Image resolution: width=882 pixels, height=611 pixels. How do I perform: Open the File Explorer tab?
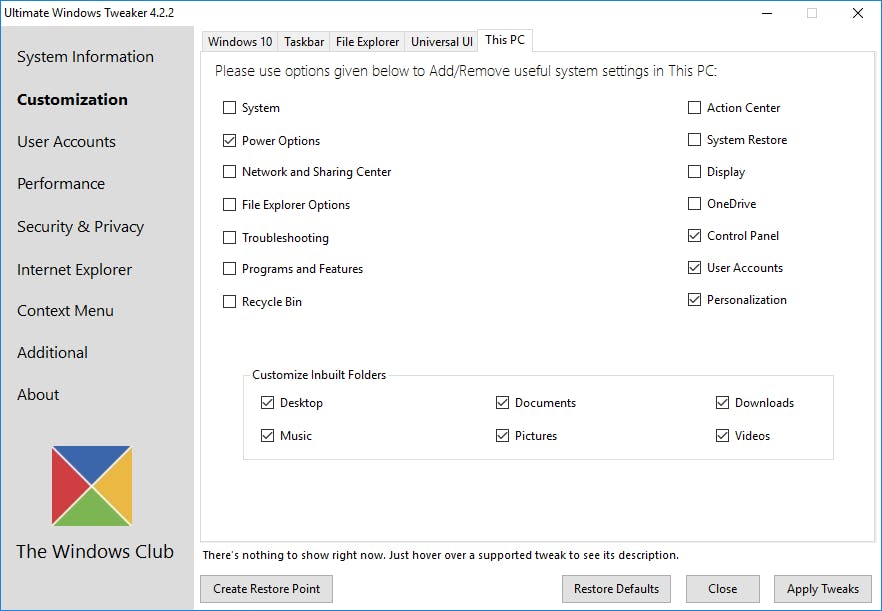click(x=367, y=42)
